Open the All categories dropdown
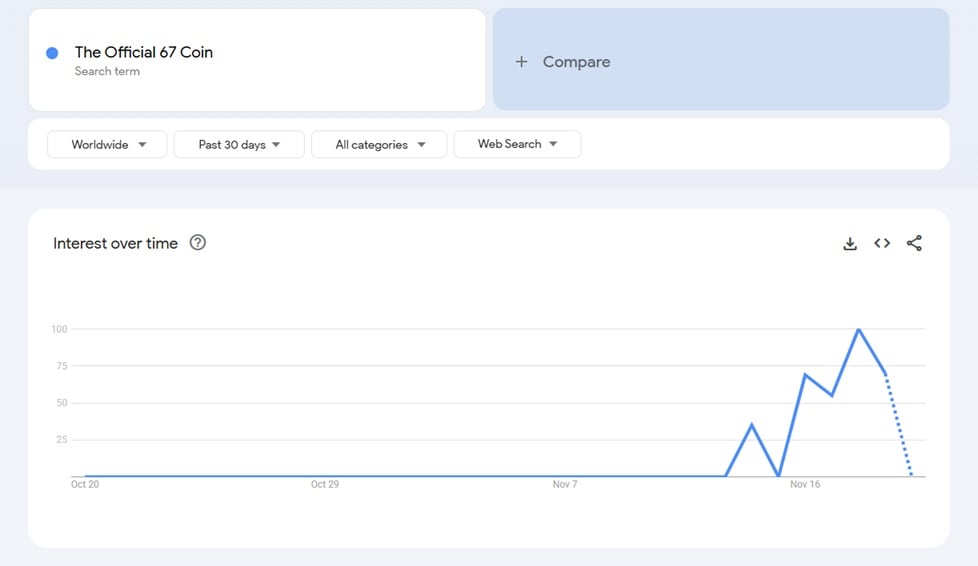Viewport: 978px width, 566px height. click(x=380, y=144)
